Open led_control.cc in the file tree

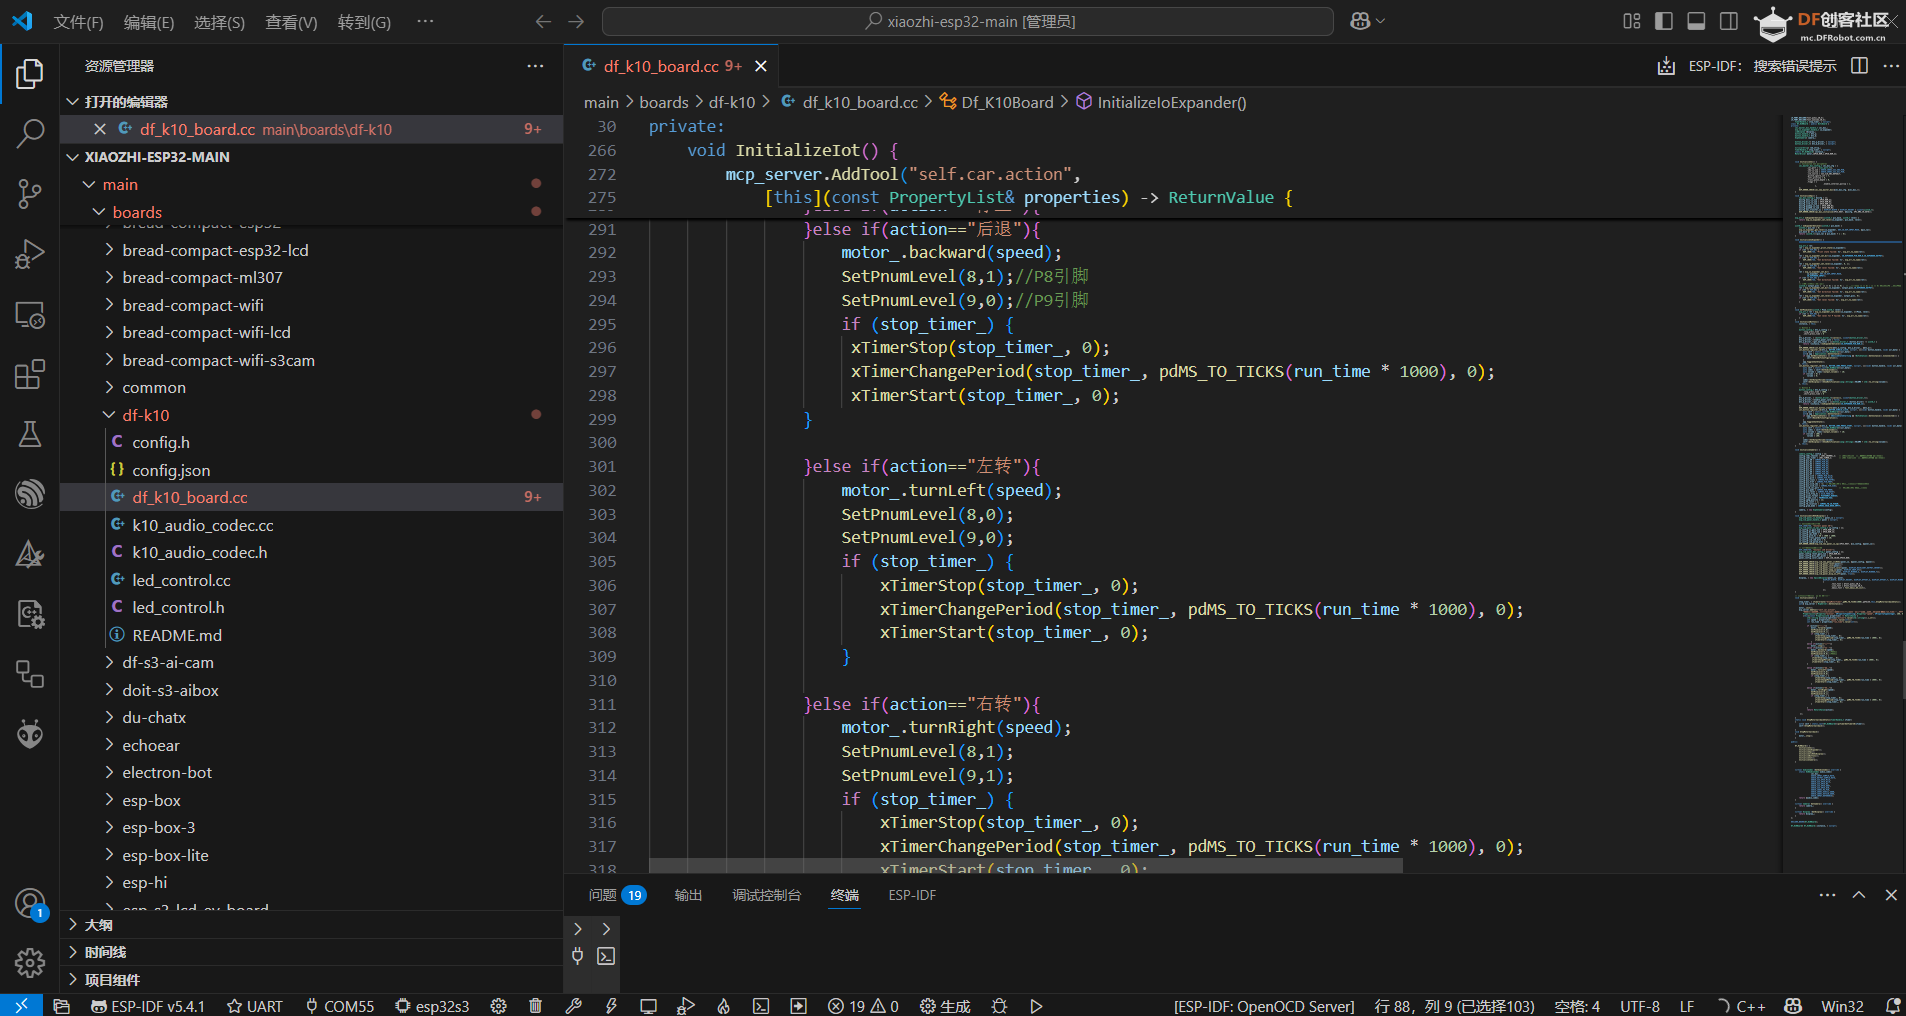pos(181,580)
